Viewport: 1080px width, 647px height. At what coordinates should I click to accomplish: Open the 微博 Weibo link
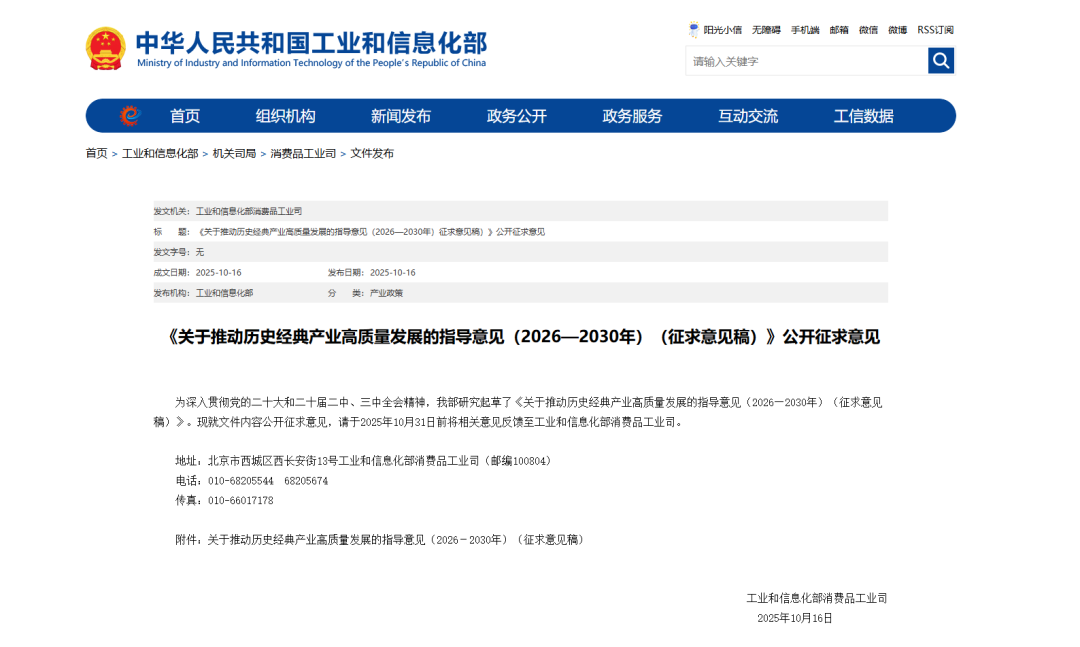point(897,30)
